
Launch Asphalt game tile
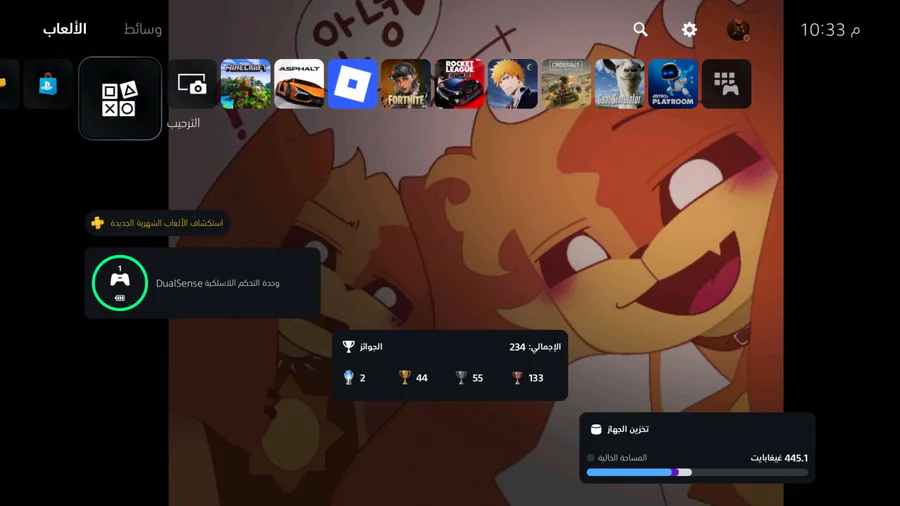[299, 84]
